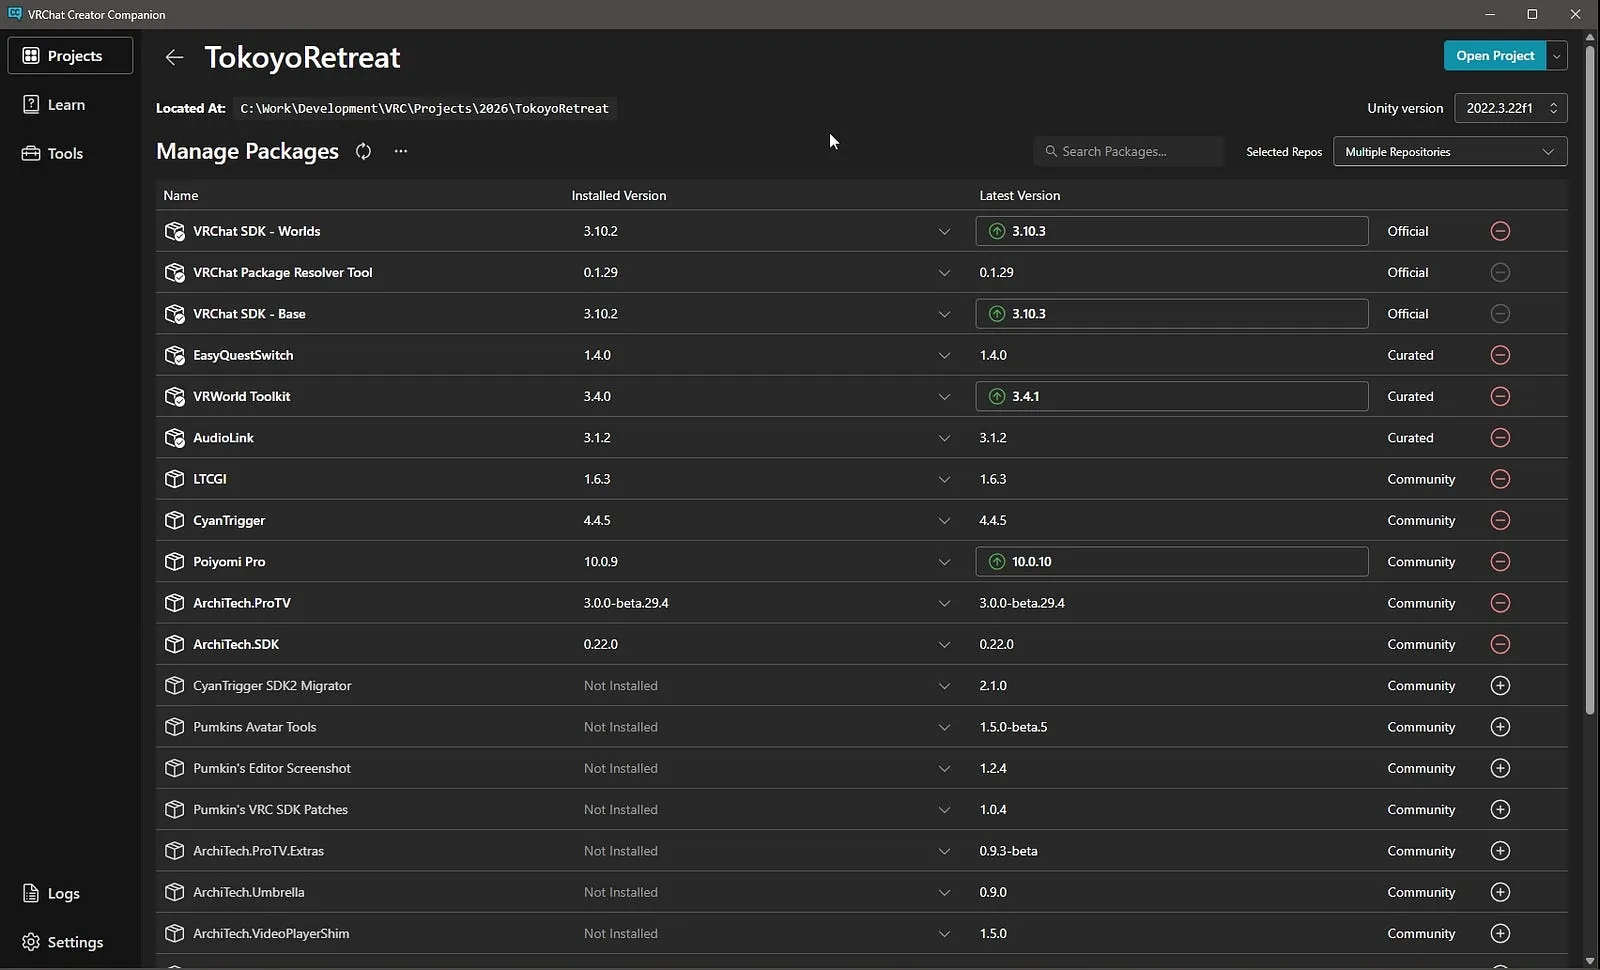Refresh packages with the reload icon
The image size is (1600, 970).
[363, 151]
